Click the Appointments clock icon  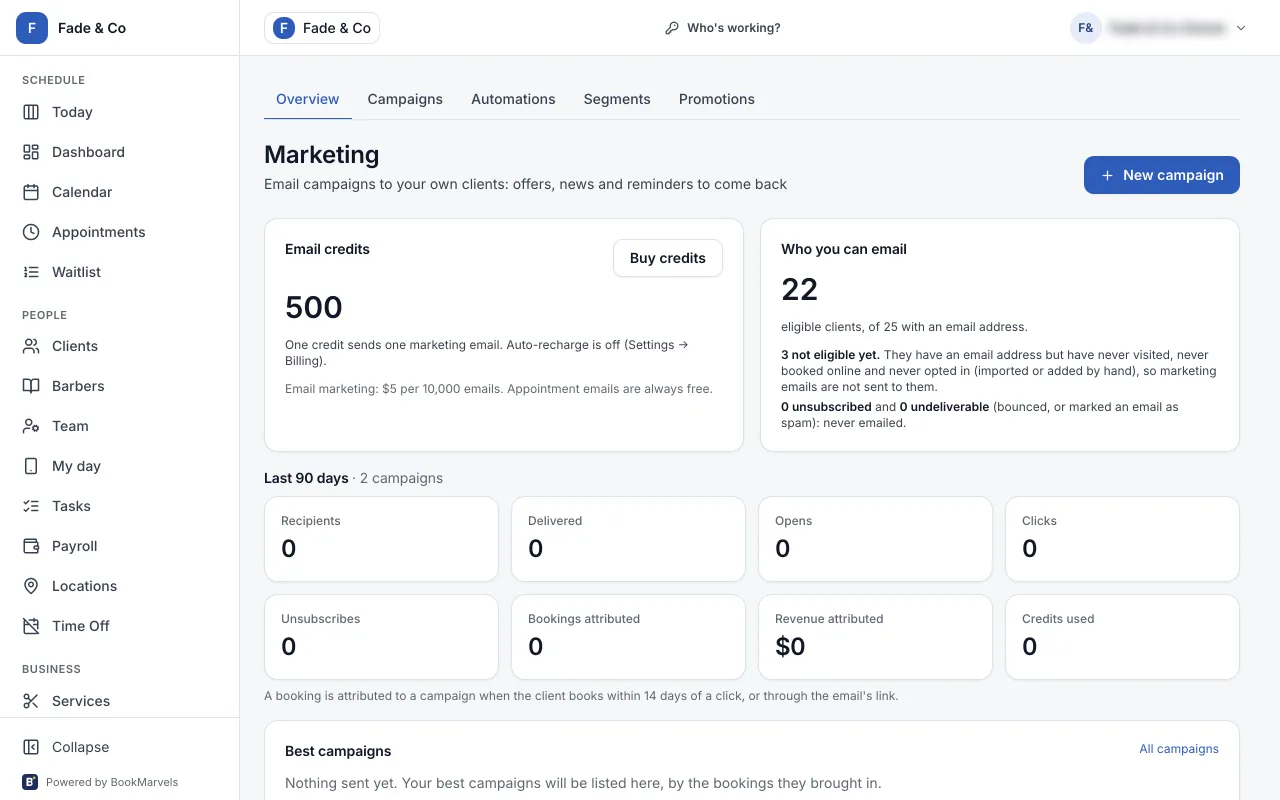coord(31,232)
